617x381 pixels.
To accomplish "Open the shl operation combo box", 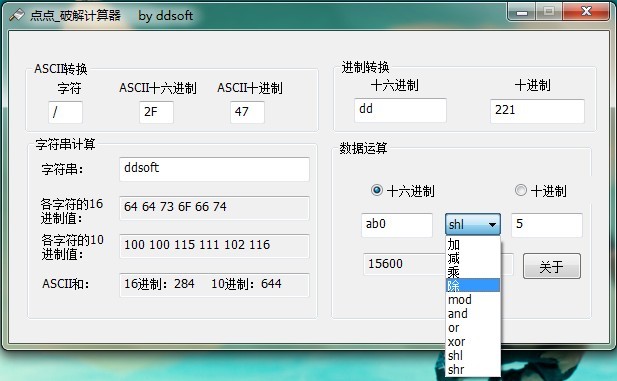I will point(473,224).
